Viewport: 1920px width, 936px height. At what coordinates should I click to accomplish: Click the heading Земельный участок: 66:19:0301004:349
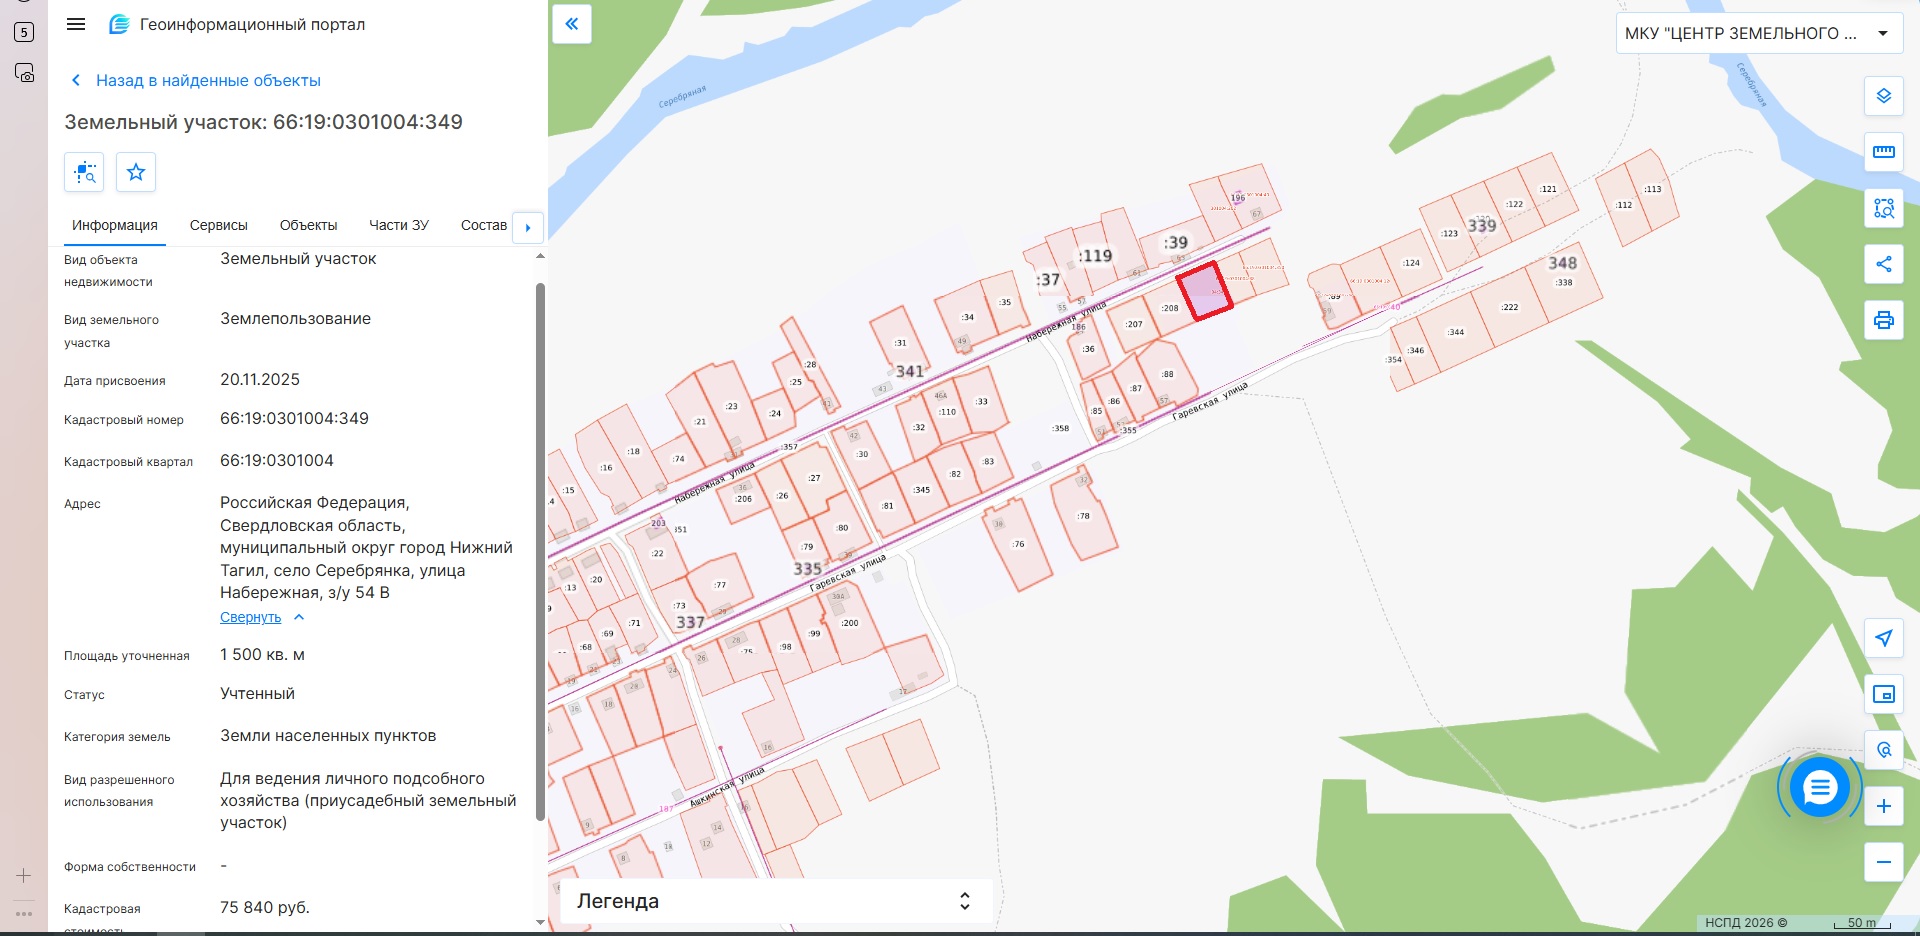[x=264, y=122]
